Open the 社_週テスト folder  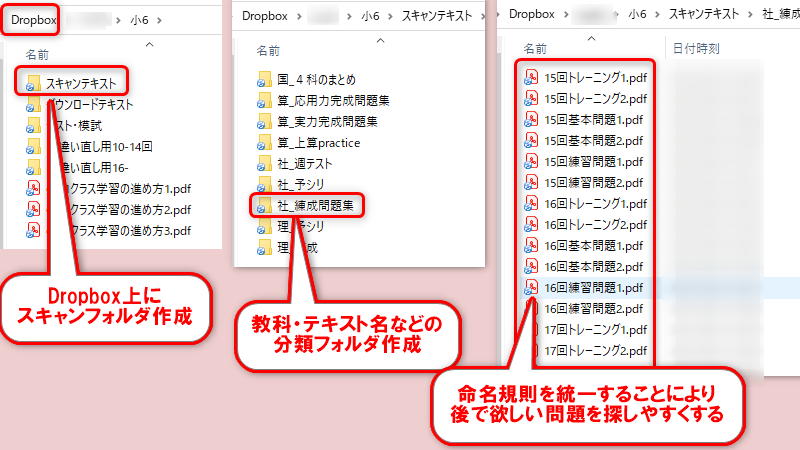click(304, 163)
